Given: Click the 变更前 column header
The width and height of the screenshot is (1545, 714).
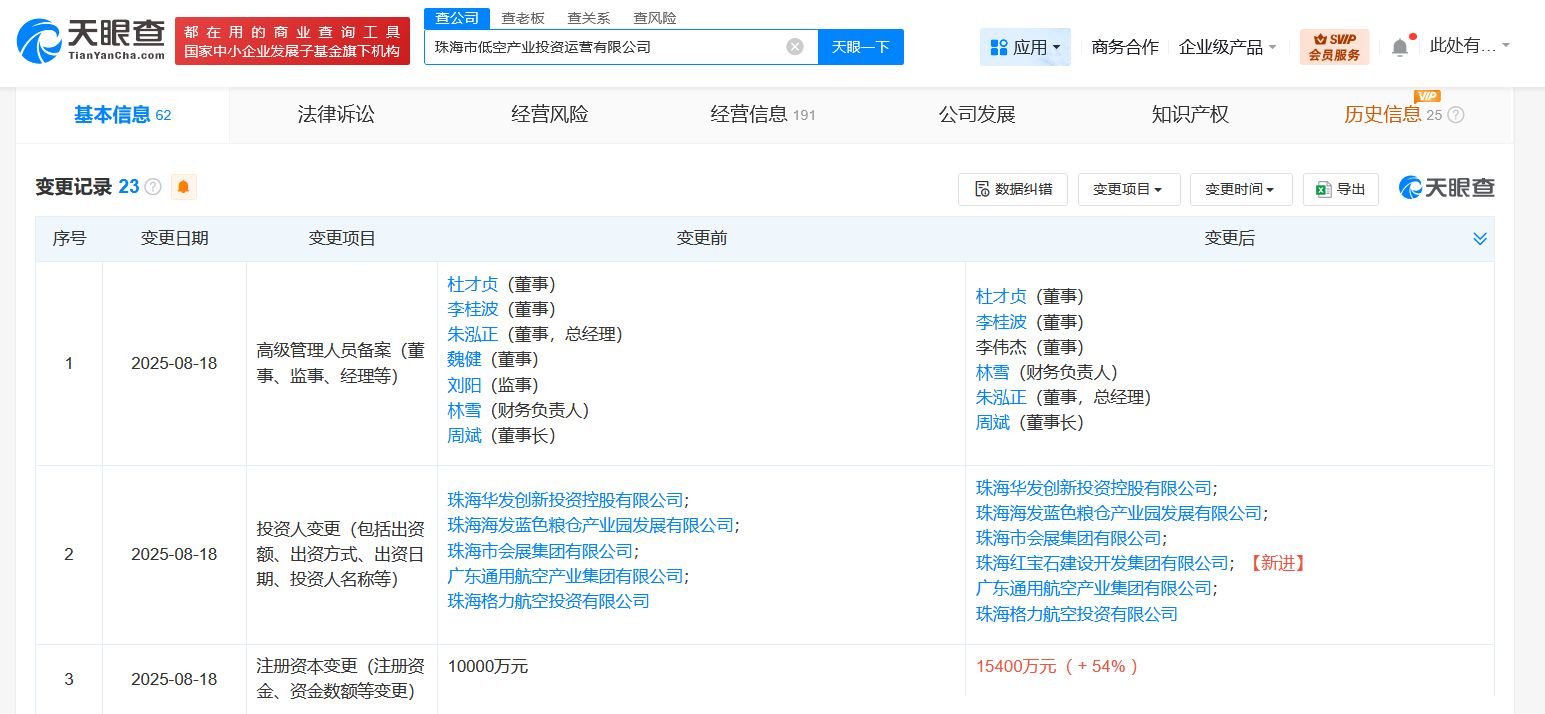Looking at the screenshot, I should pyautogui.click(x=701, y=238).
